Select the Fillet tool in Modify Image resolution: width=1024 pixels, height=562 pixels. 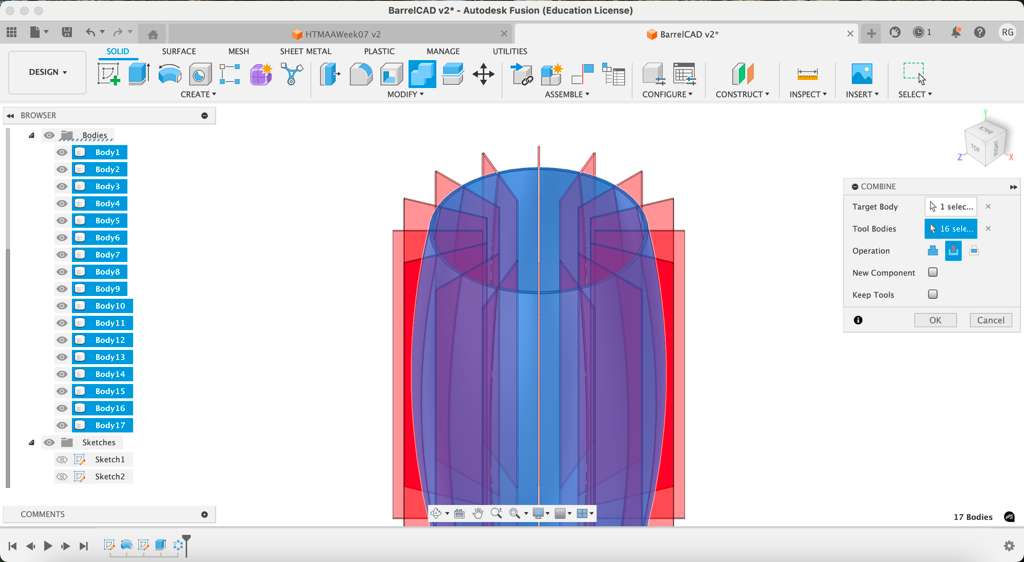(x=361, y=74)
